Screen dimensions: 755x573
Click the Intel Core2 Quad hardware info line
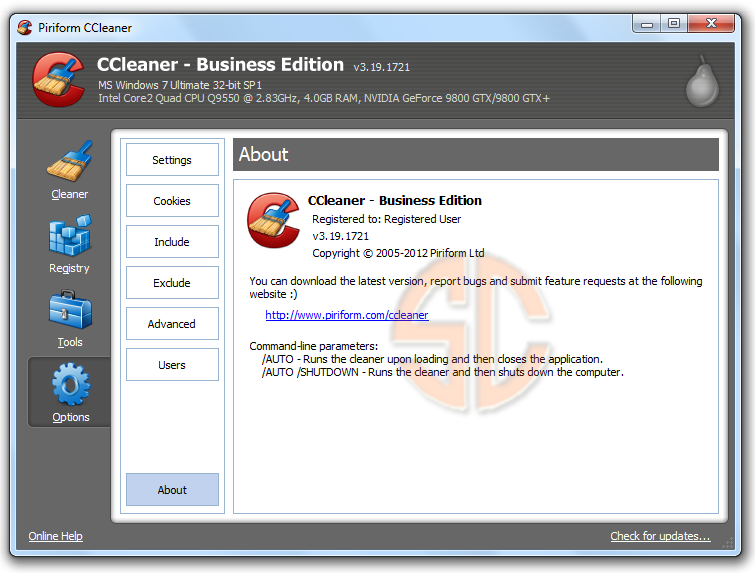pyautogui.click(x=324, y=98)
